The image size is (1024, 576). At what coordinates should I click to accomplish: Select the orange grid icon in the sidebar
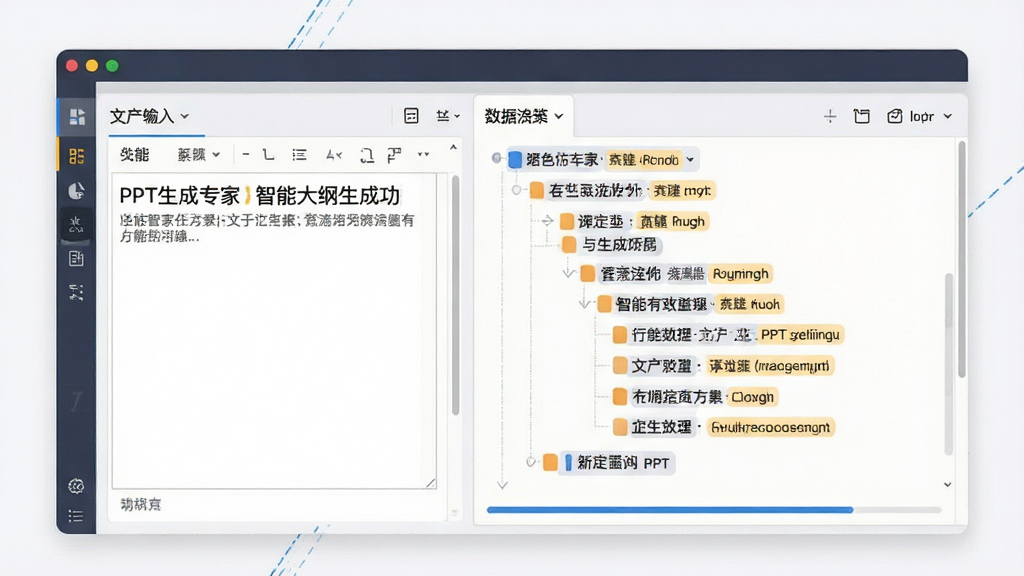[x=76, y=155]
